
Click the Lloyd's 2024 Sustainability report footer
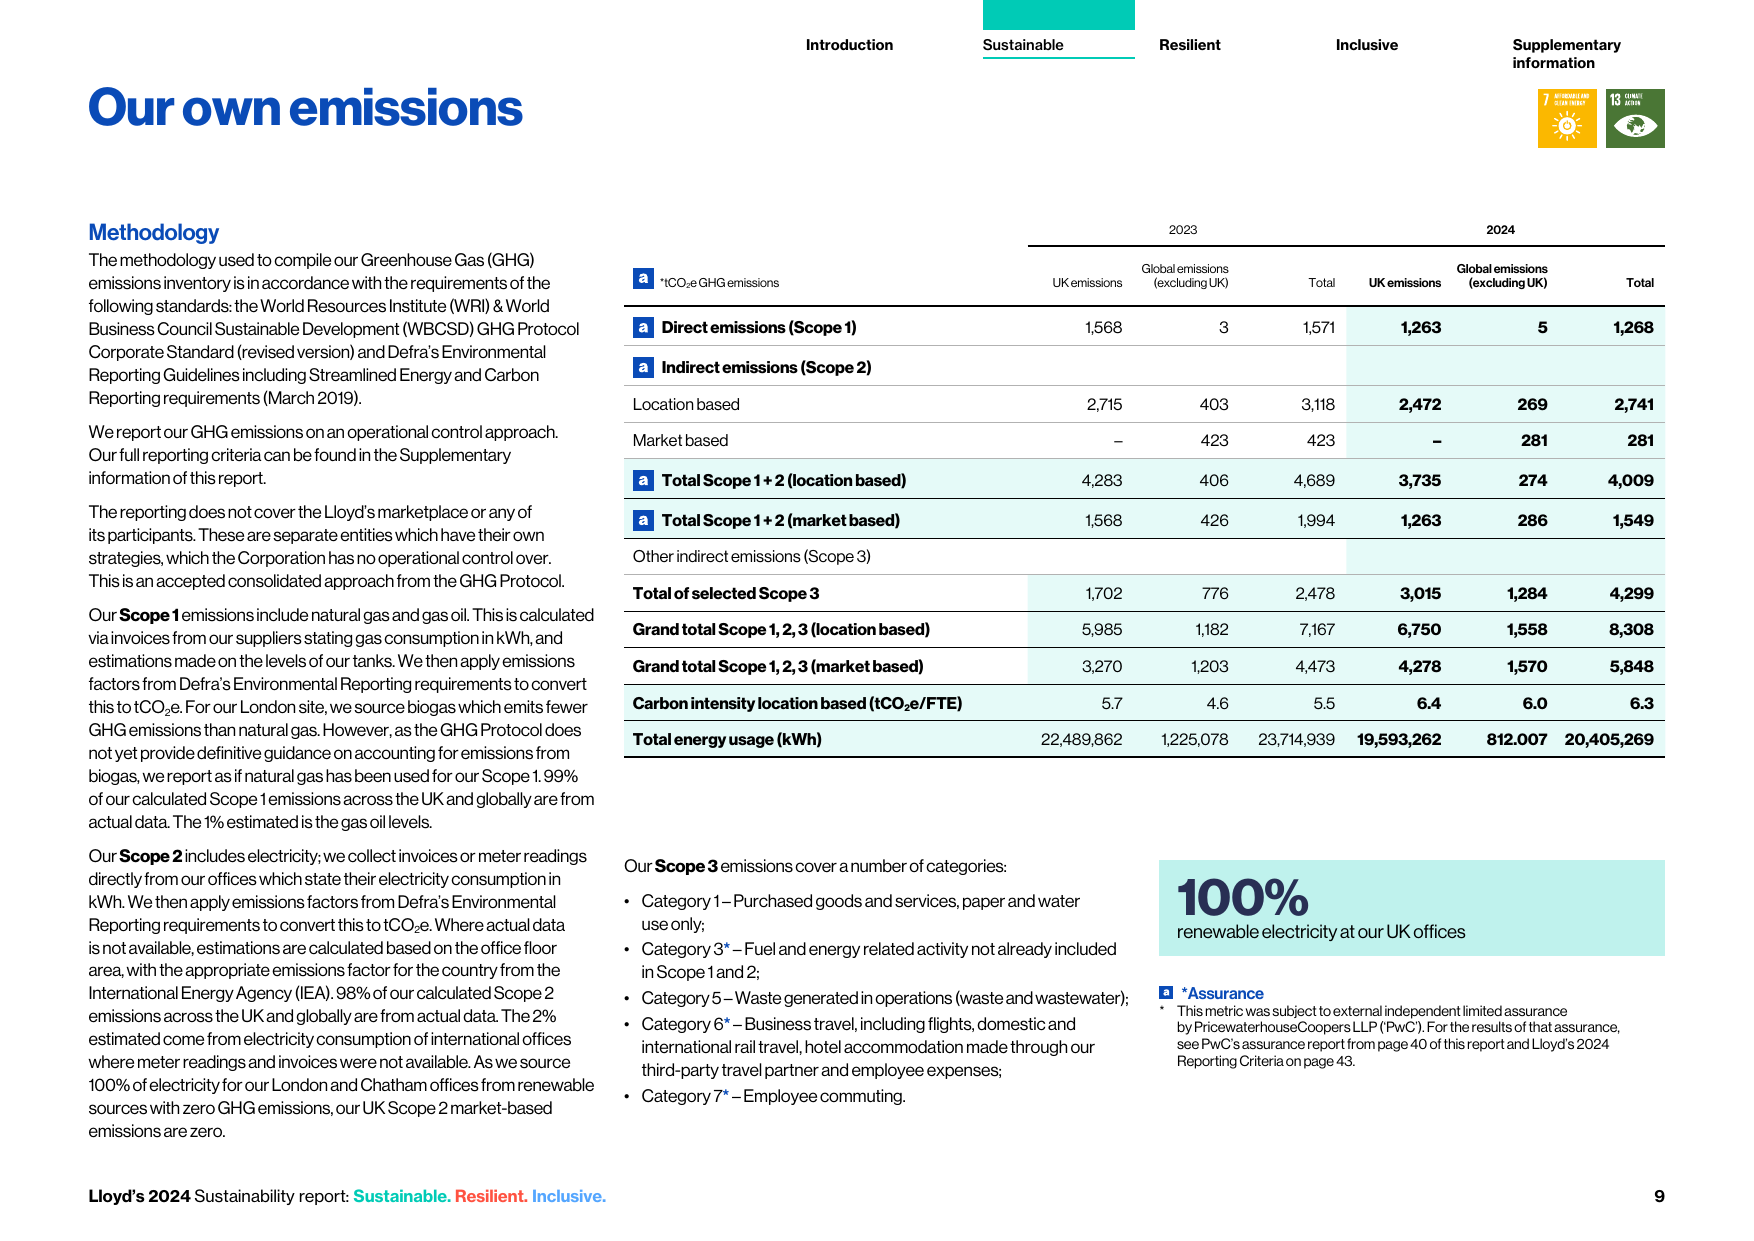coord(347,1196)
